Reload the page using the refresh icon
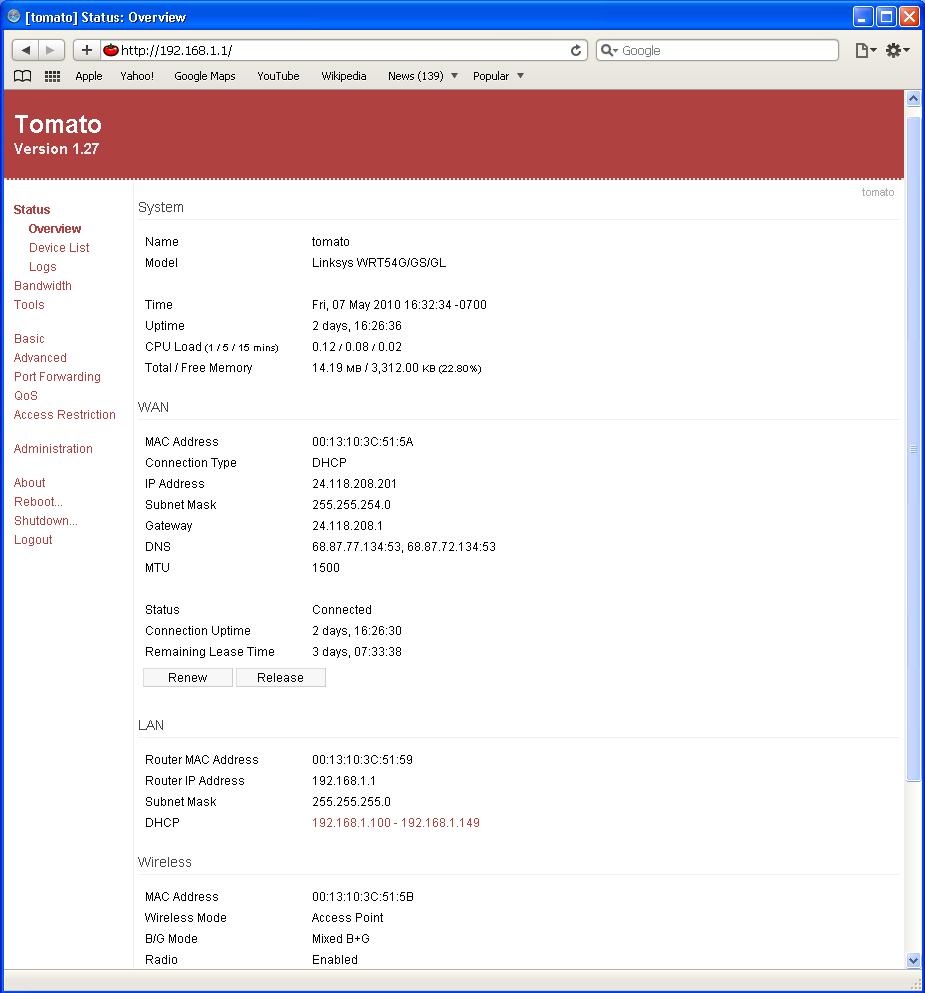The width and height of the screenshot is (925, 993). pos(576,50)
